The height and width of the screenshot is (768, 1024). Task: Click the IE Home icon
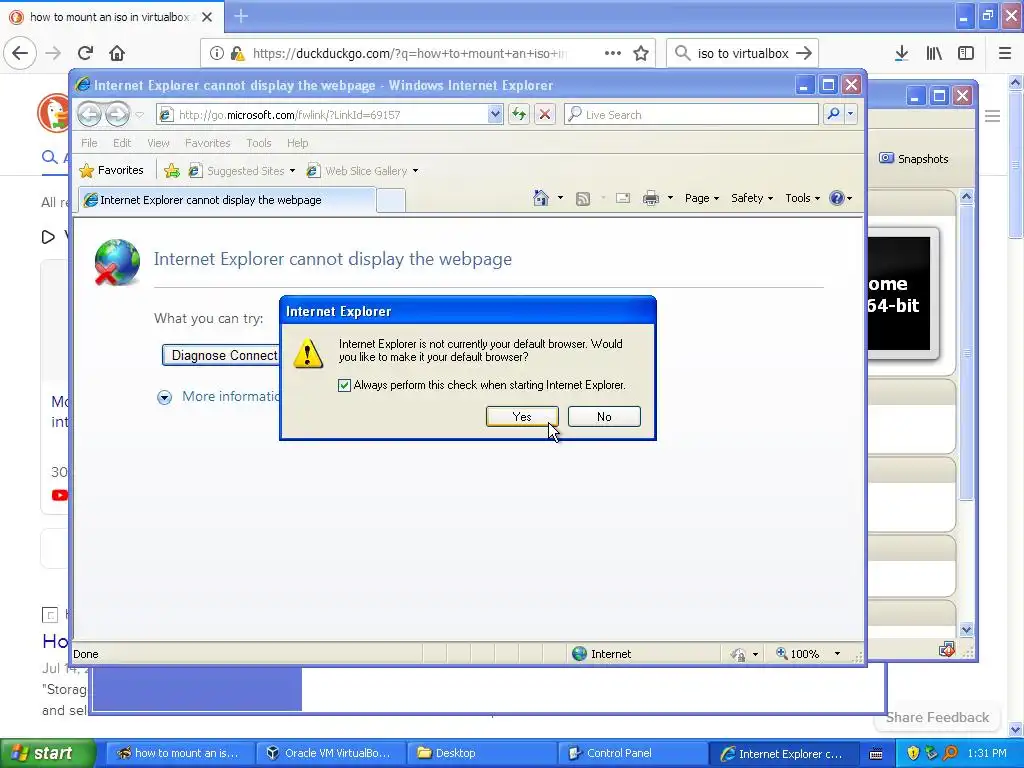coord(541,198)
